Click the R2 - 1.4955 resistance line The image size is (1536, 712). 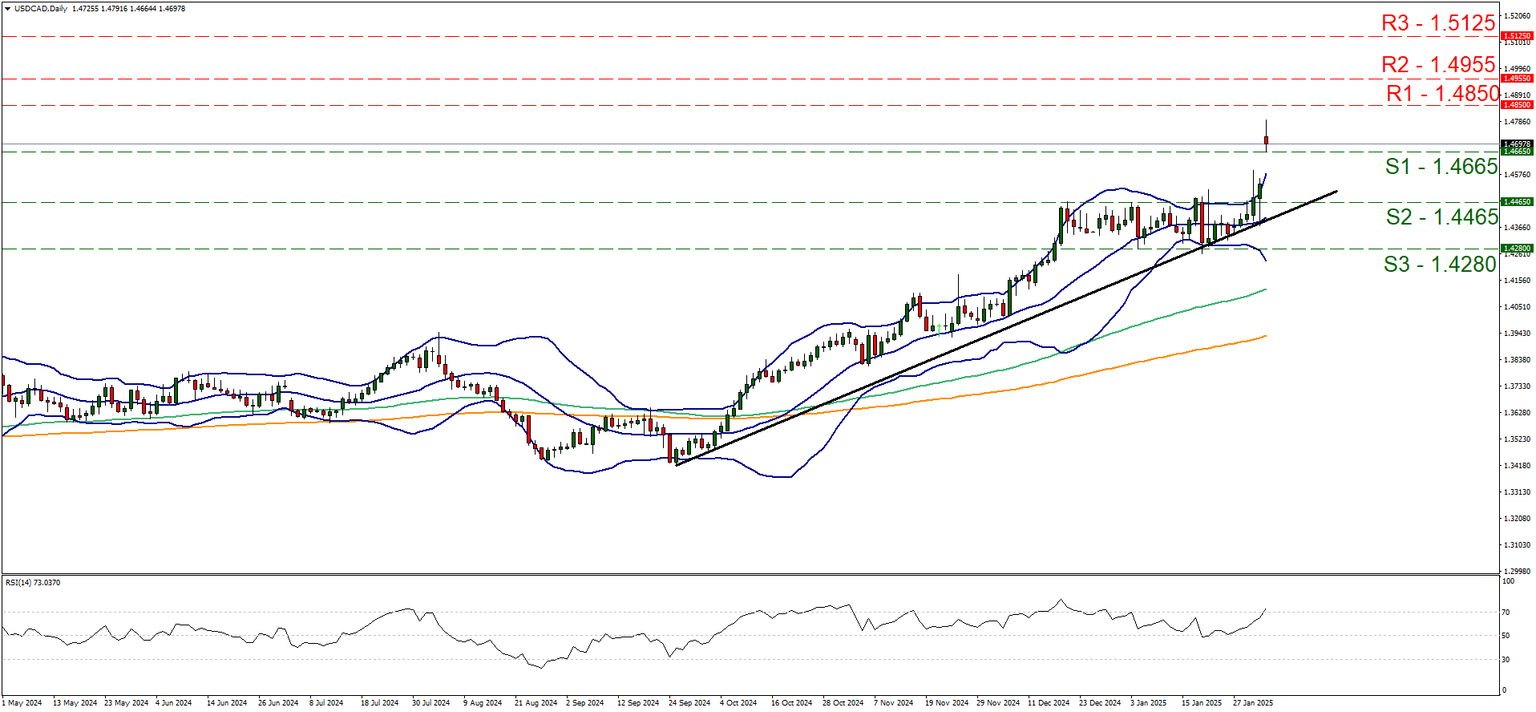pyautogui.click(x=700, y=78)
